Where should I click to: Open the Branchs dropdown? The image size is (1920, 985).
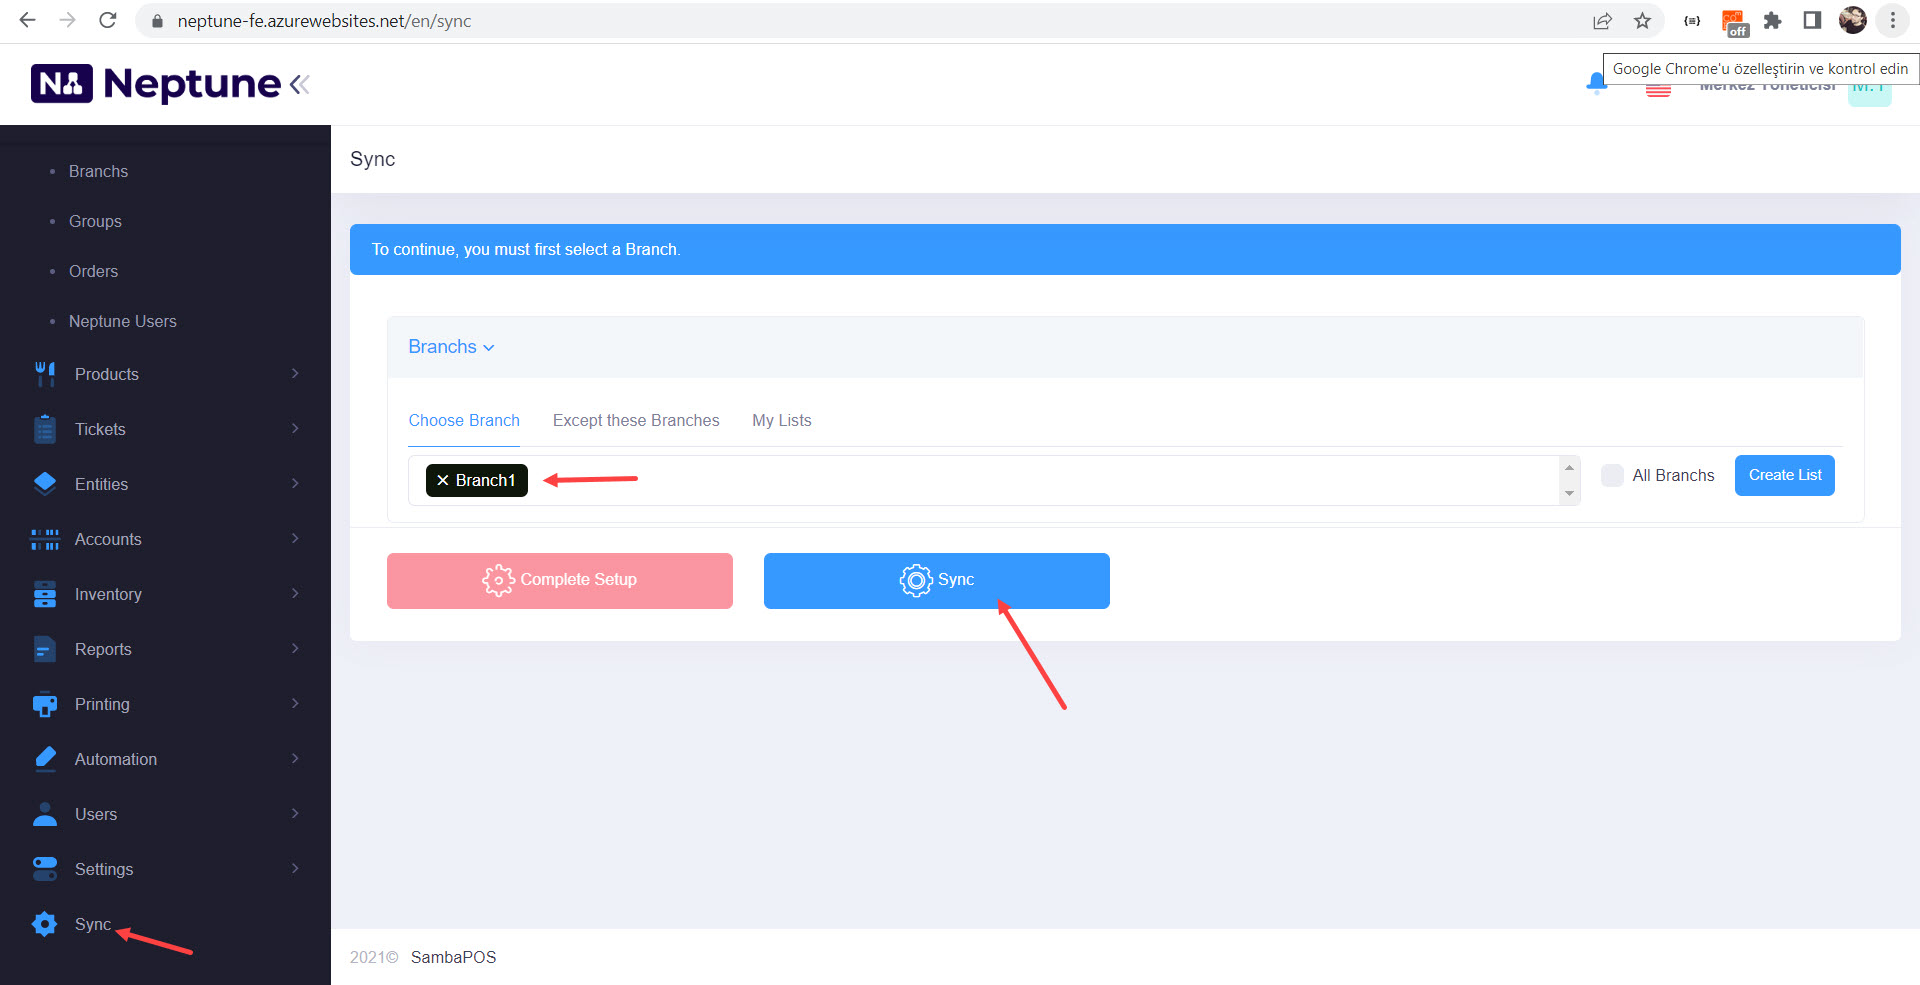coord(451,347)
